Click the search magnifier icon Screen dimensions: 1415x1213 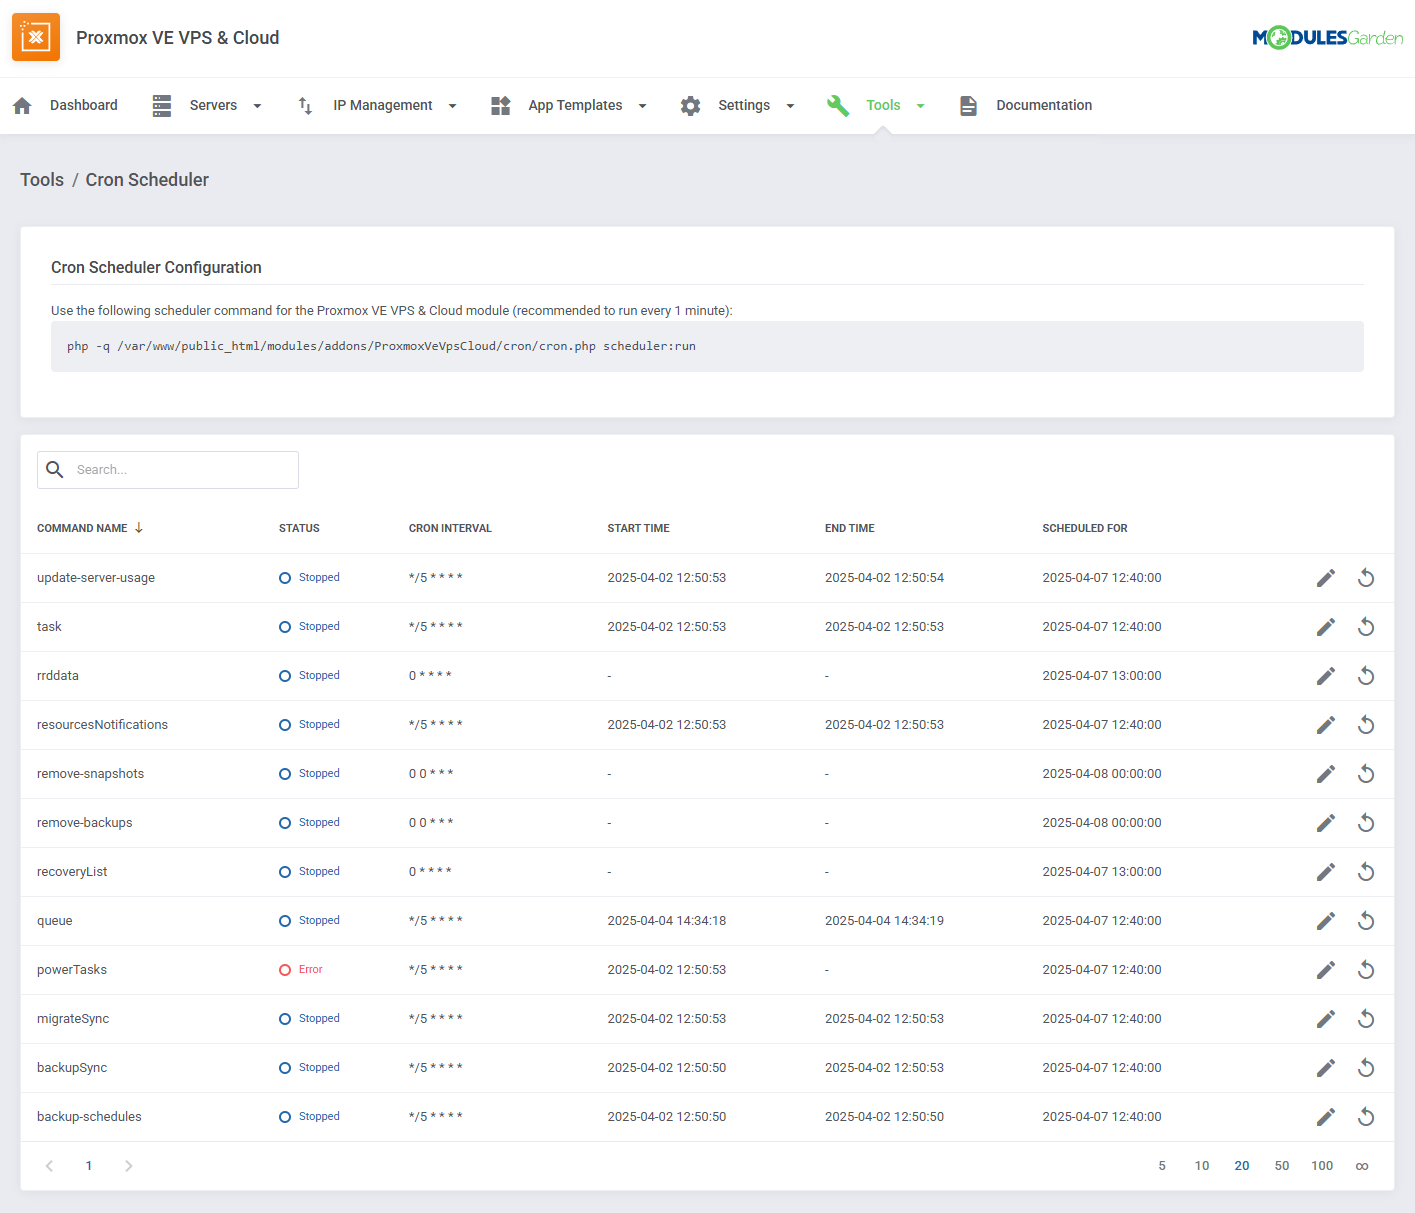click(55, 470)
